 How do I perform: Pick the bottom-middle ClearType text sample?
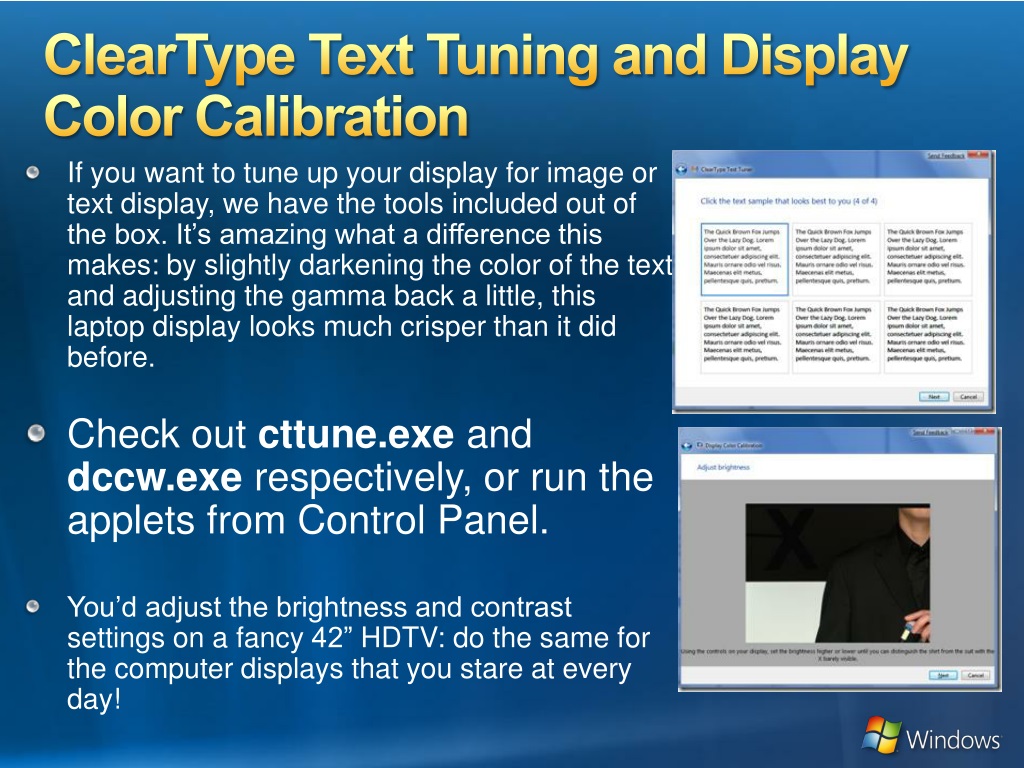coord(835,336)
